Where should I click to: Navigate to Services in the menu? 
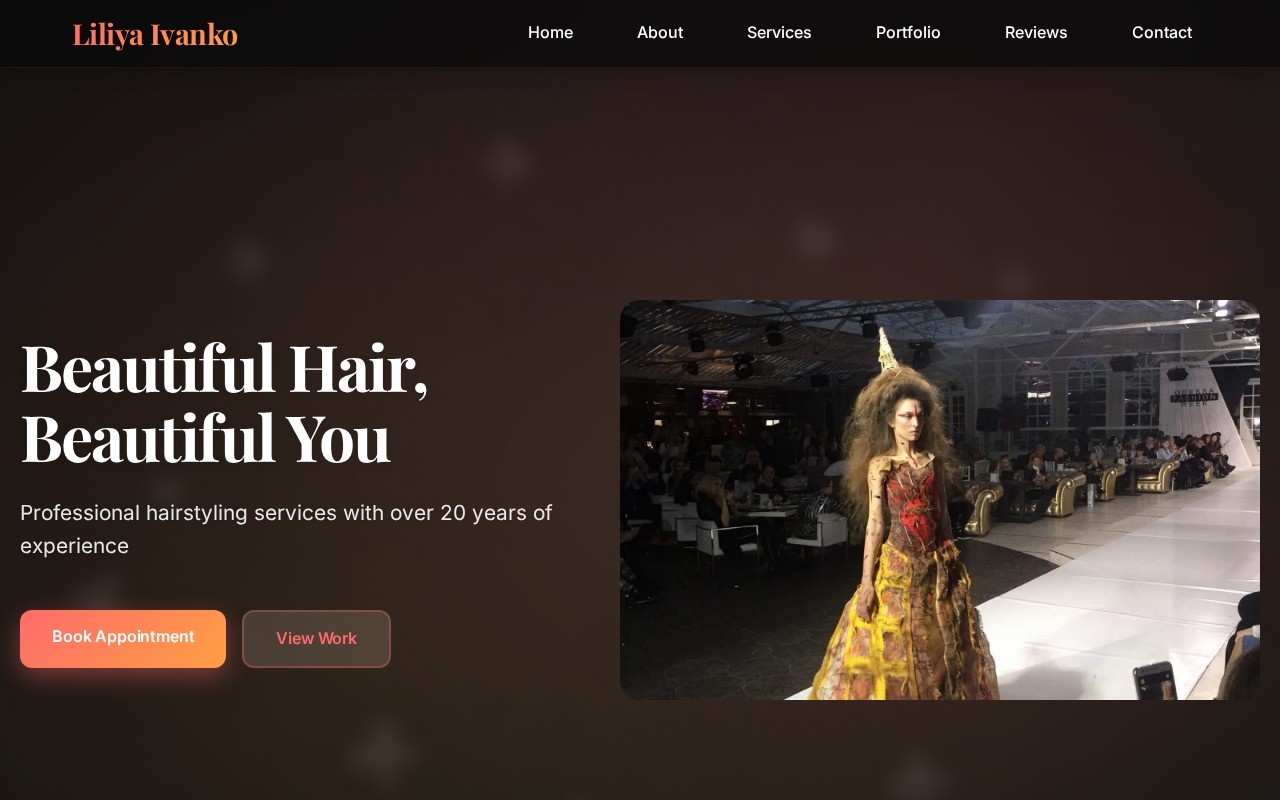point(779,32)
